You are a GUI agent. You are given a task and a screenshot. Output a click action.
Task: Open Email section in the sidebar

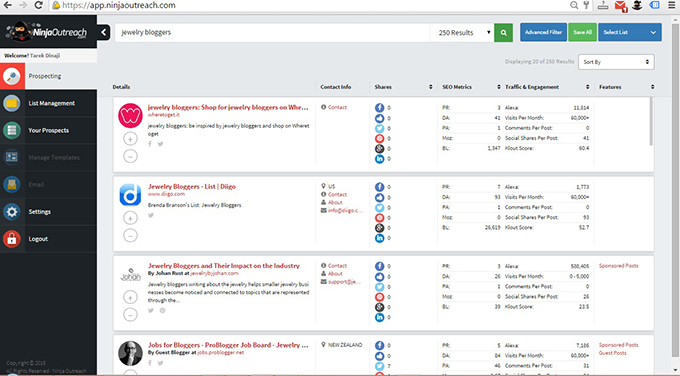tap(49, 184)
